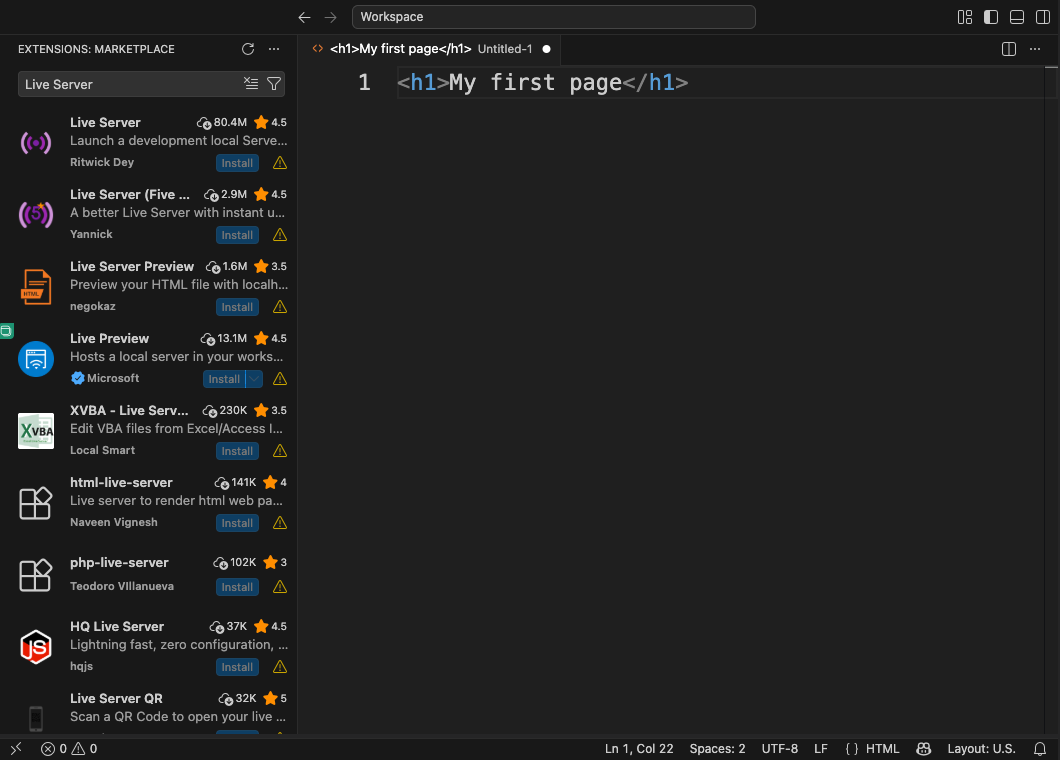Screen dimensions: 1060x760
Task: Install html-live-server by Naveen Vignesh
Action: pos(237,523)
